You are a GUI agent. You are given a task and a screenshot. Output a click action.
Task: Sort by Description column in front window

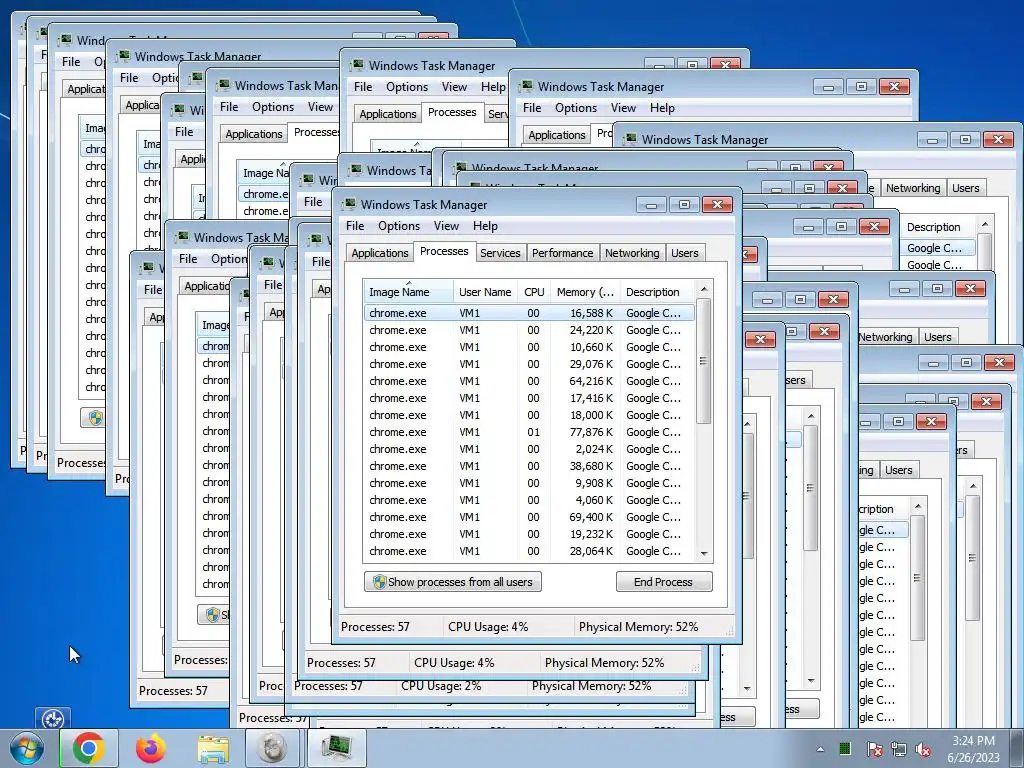coord(656,292)
